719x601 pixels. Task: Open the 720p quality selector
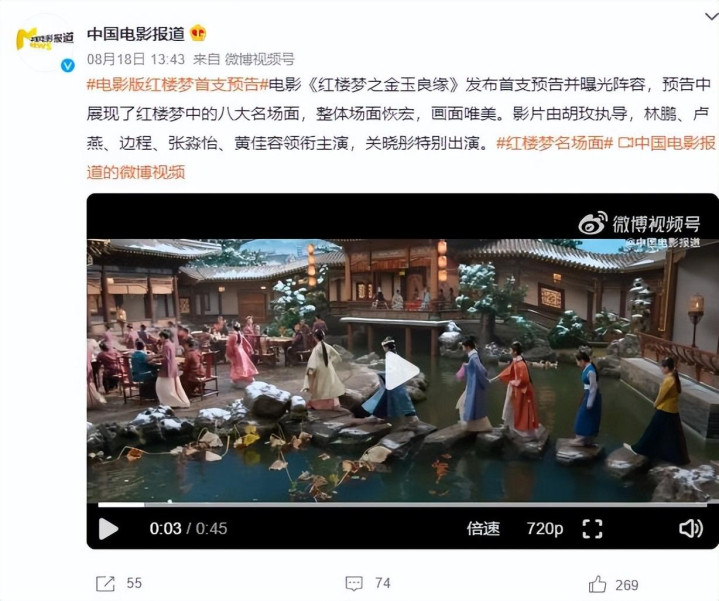(544, 529)
